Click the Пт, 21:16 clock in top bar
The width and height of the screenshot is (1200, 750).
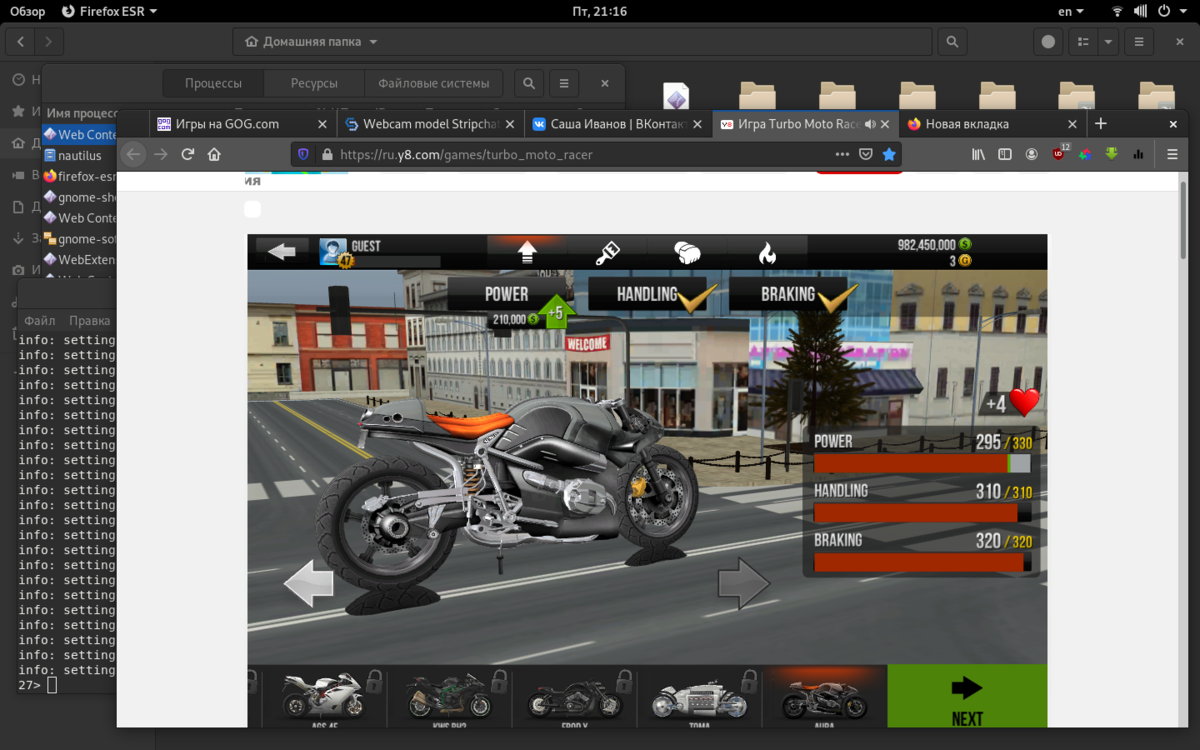(x=600, y=11)
